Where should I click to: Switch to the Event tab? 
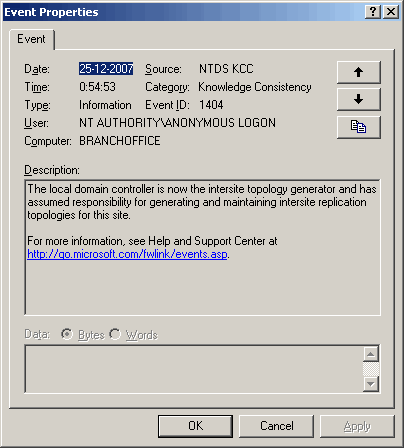(x=32, y=39)
